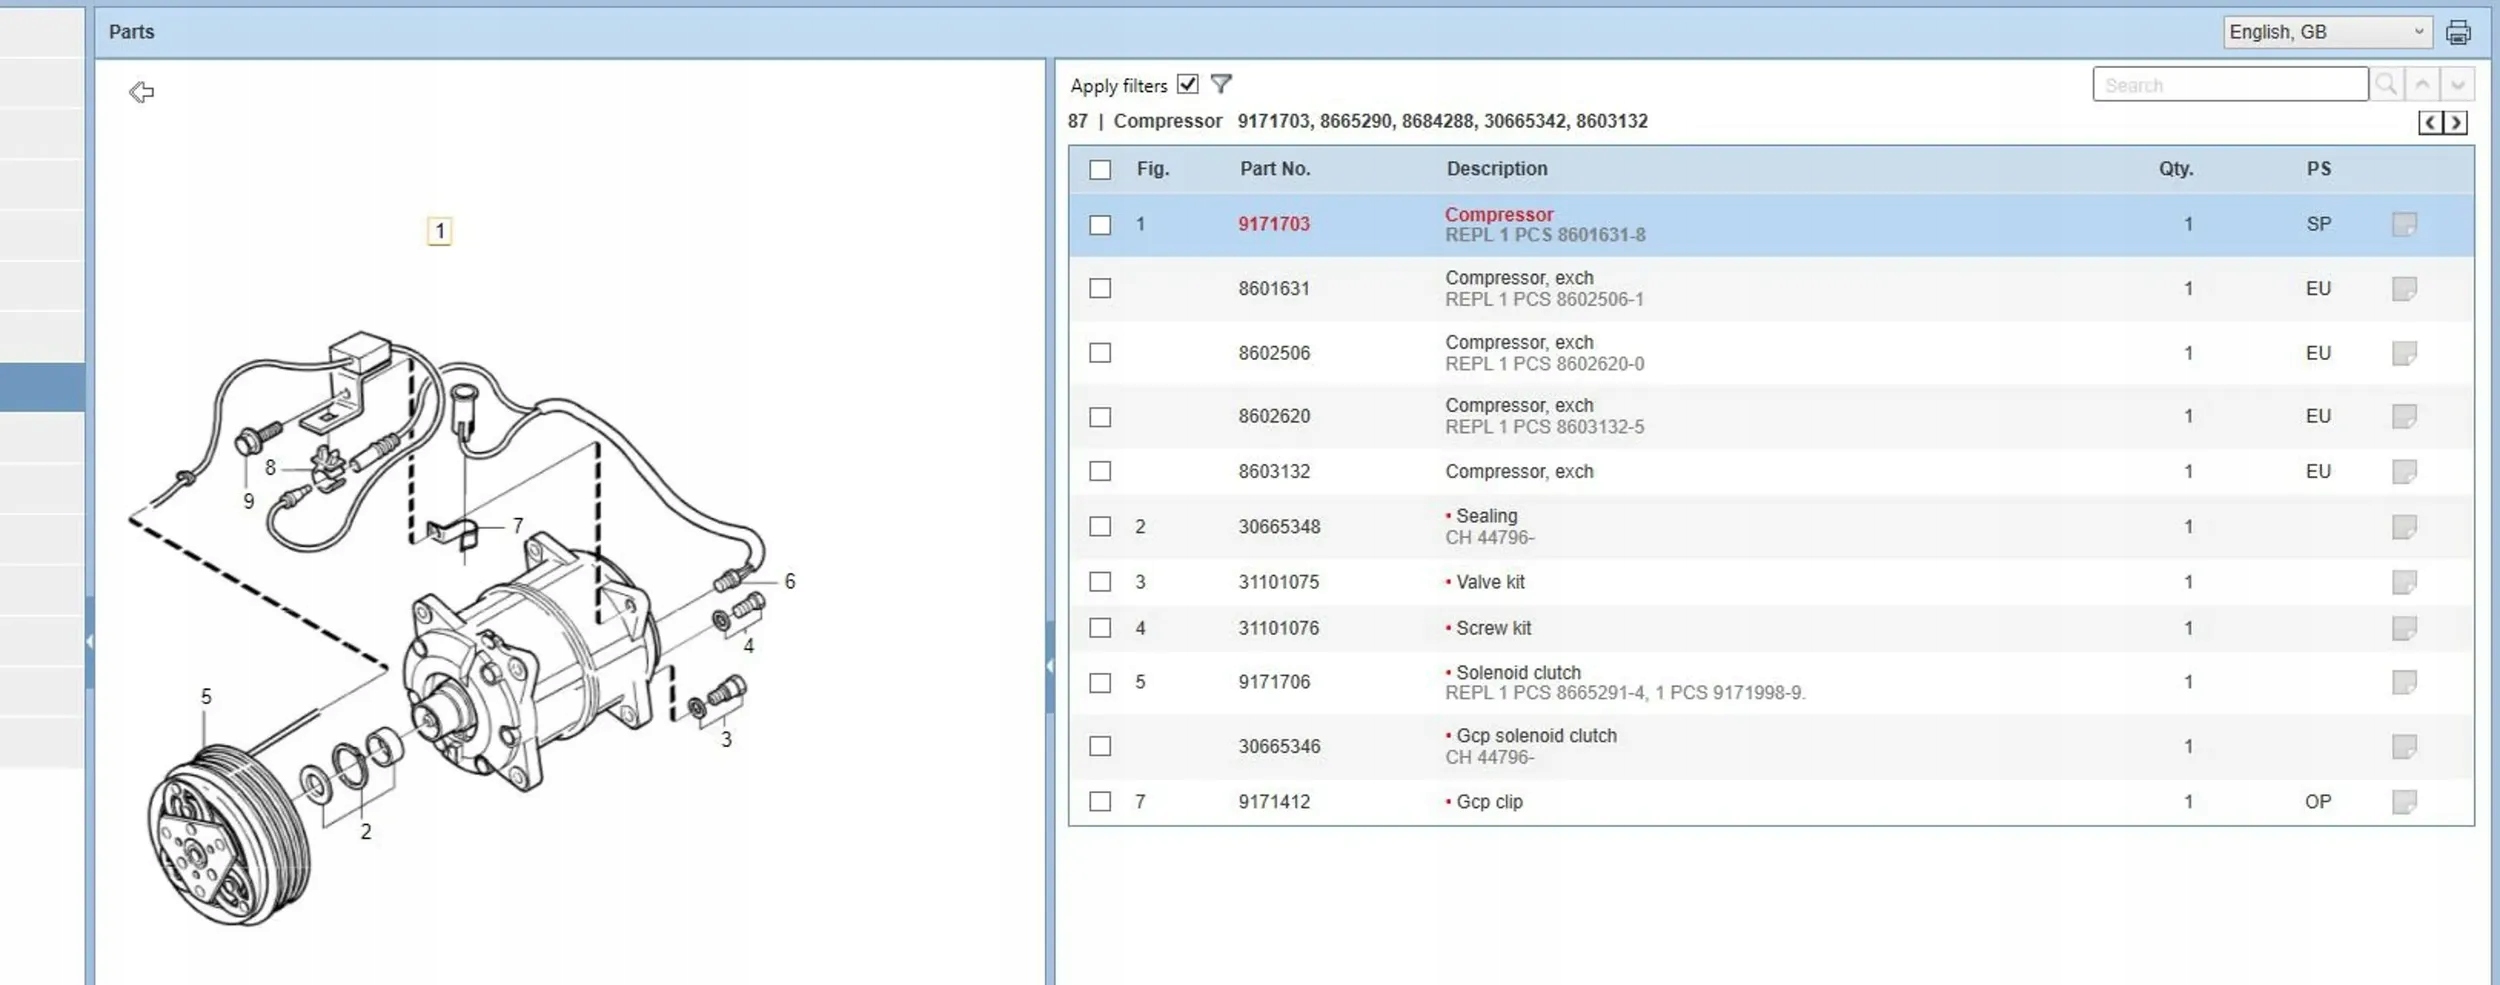Click the Gcp solenoid clutch description

point(1536,736)
